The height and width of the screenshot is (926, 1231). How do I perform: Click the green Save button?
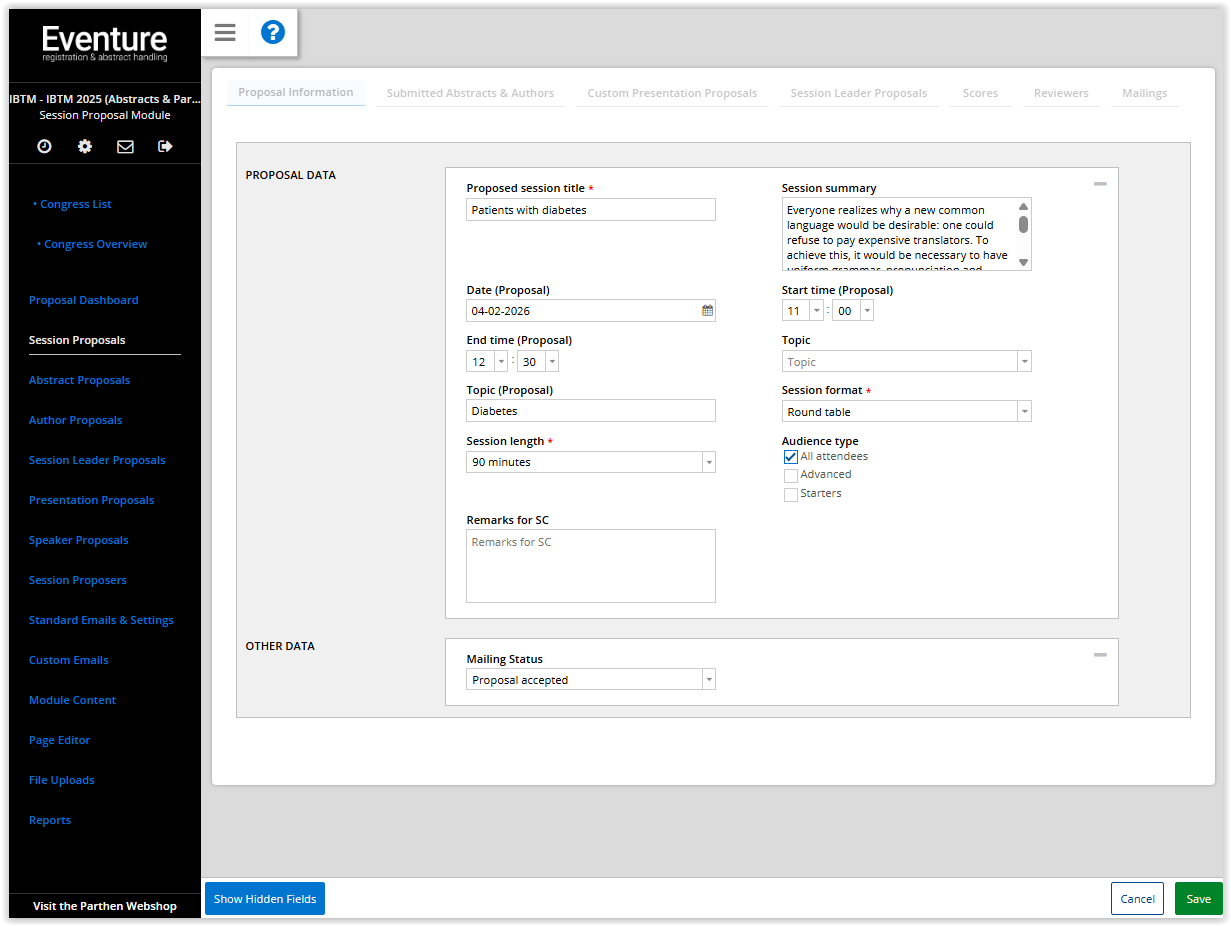pyautogui.click(x=1199, y=899)
